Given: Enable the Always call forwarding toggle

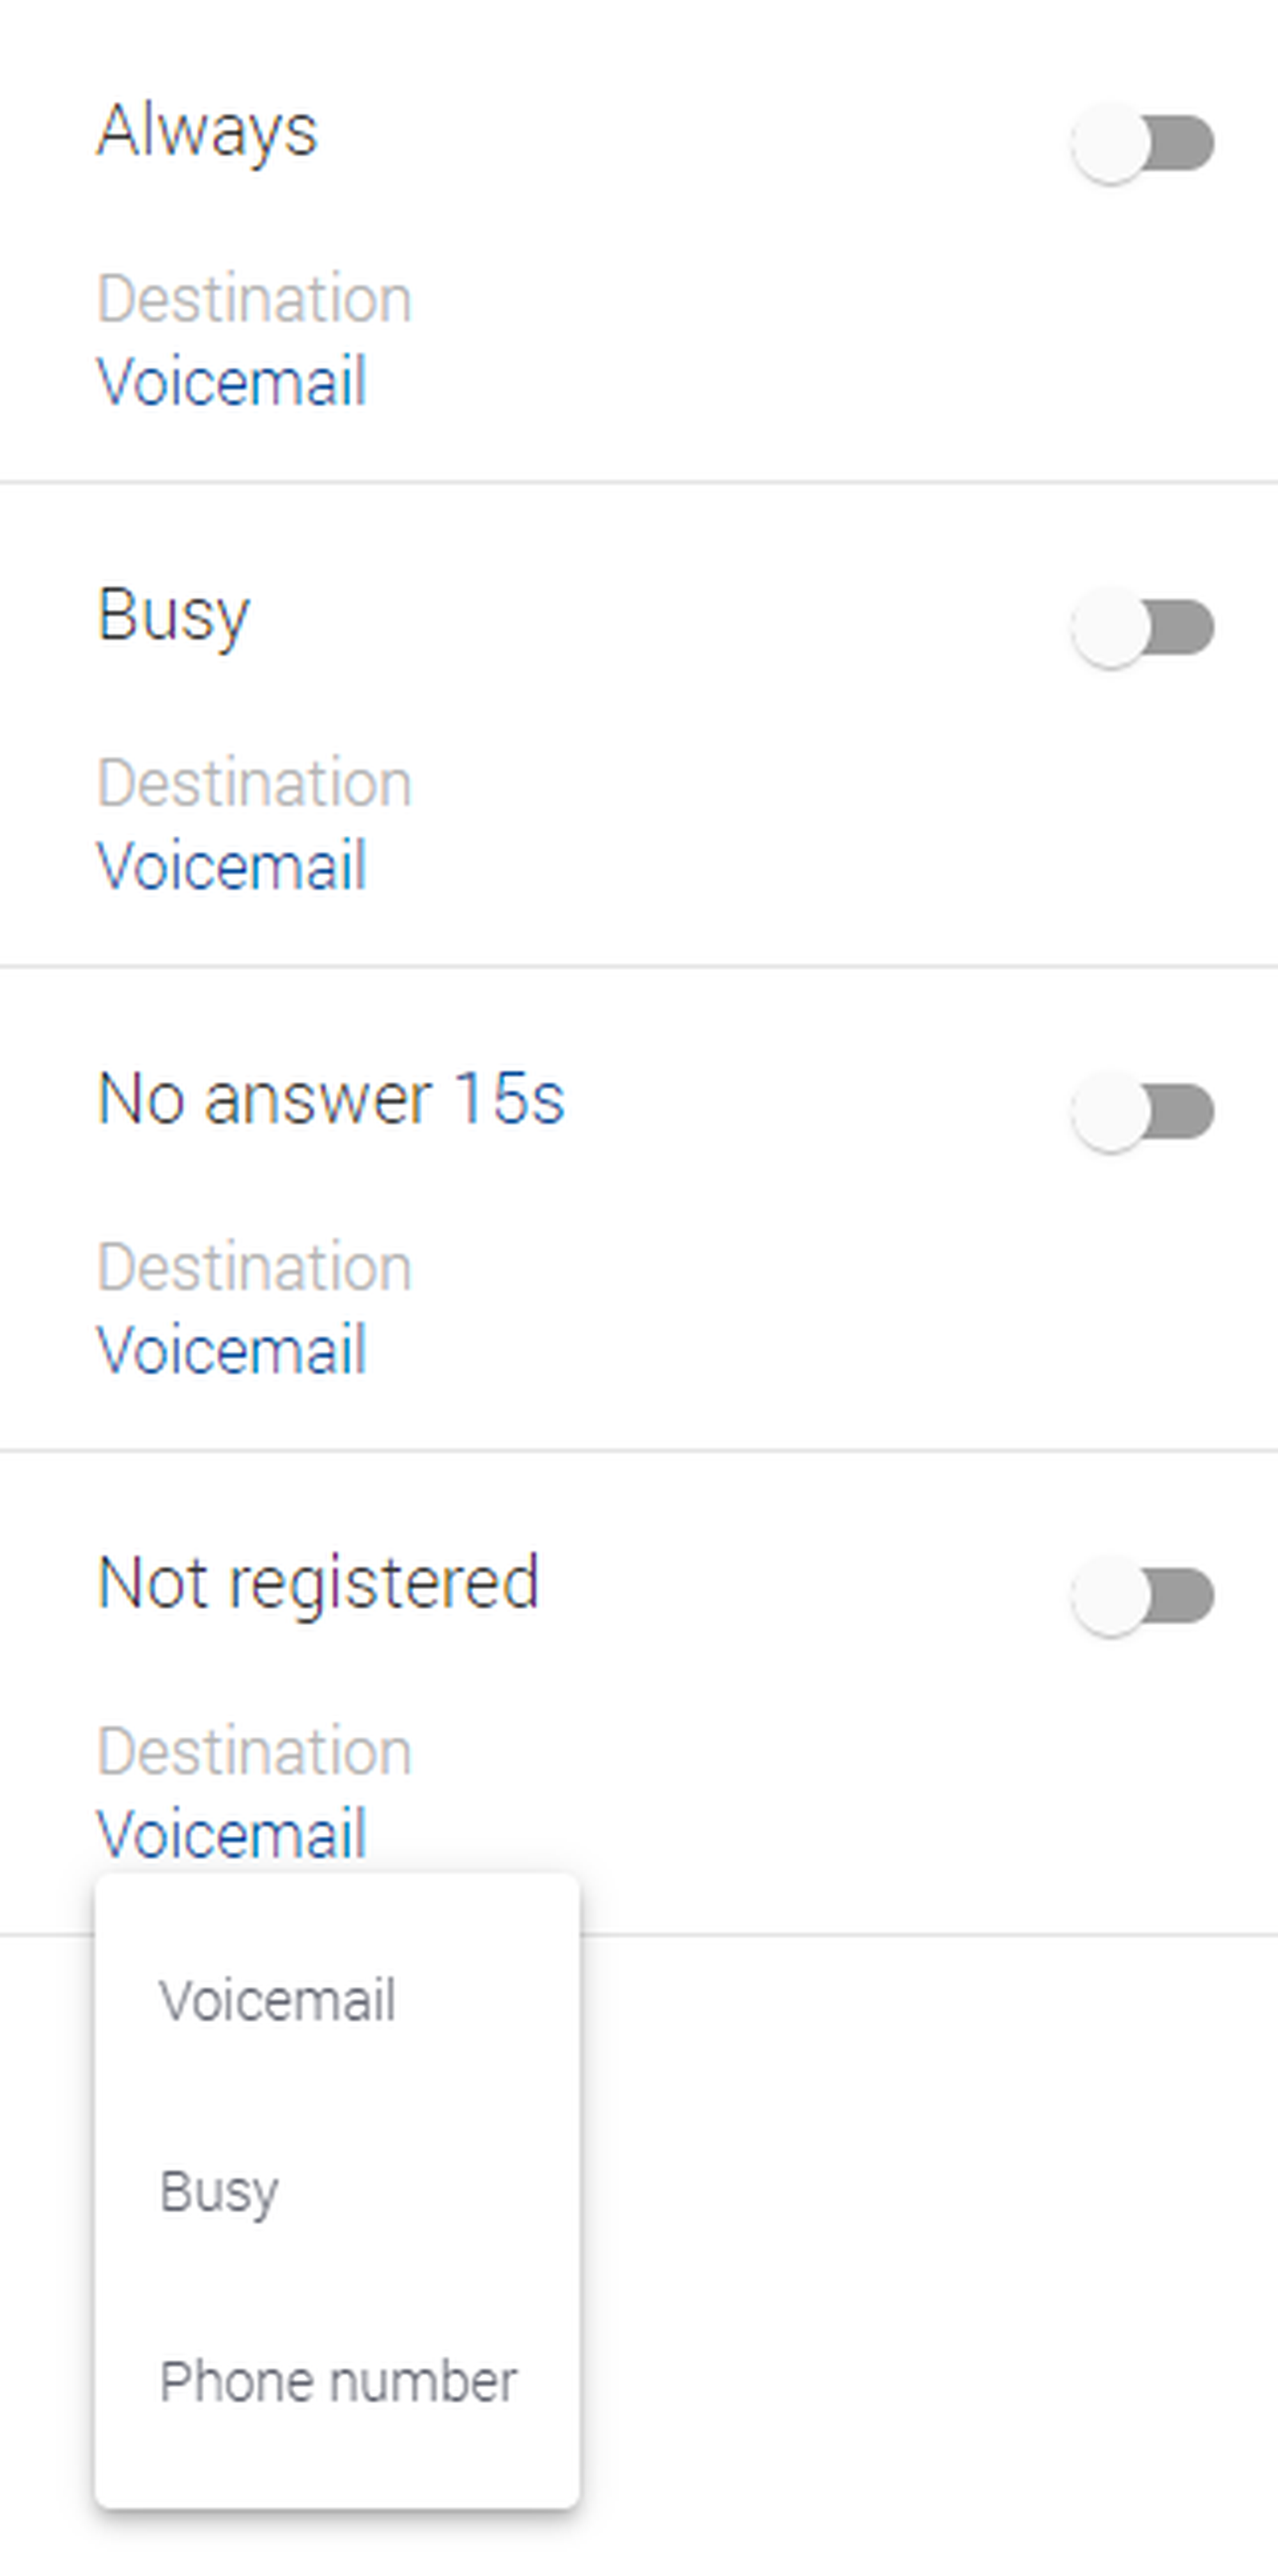Looking at the screenshot, I should pyautogui.click(x=1142, y=143).
